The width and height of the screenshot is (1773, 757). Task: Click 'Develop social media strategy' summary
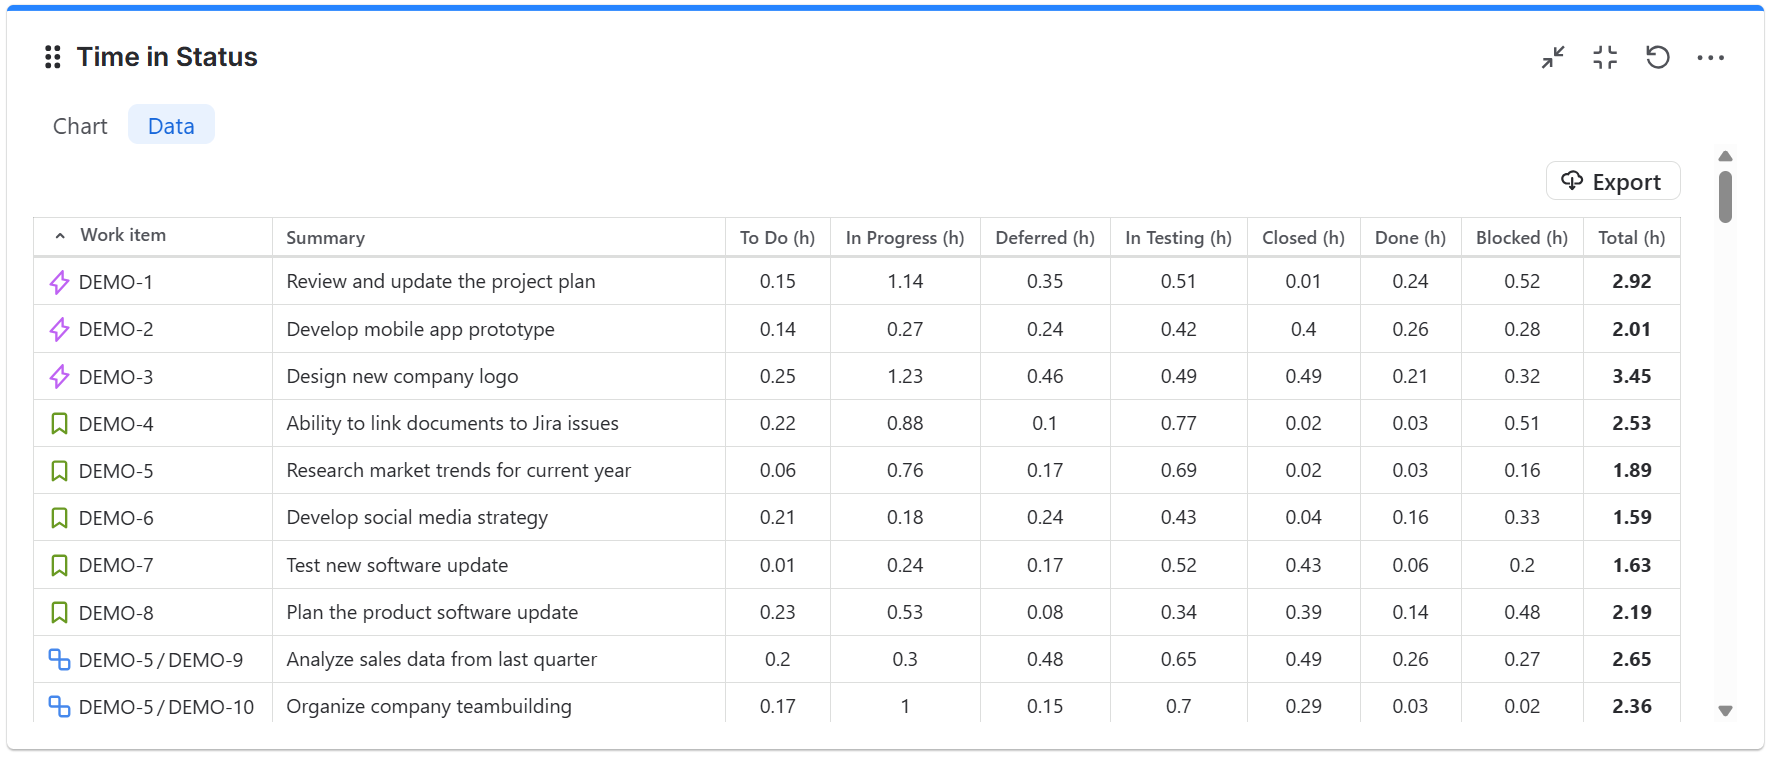pyautogui.click(x=417, y=518)
